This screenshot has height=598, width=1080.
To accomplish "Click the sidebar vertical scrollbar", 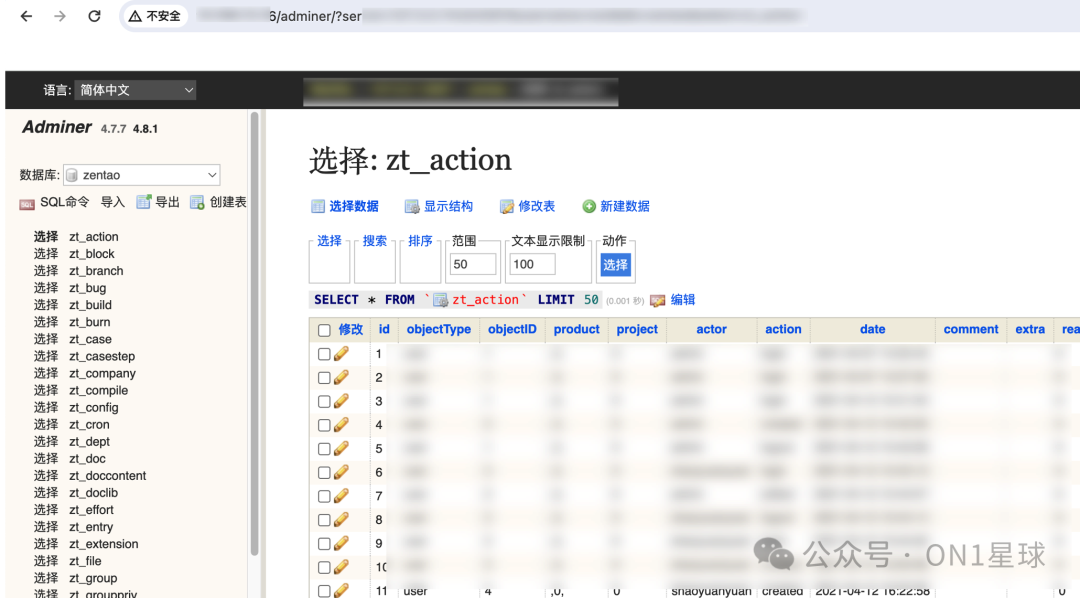I will coord(255,334).
